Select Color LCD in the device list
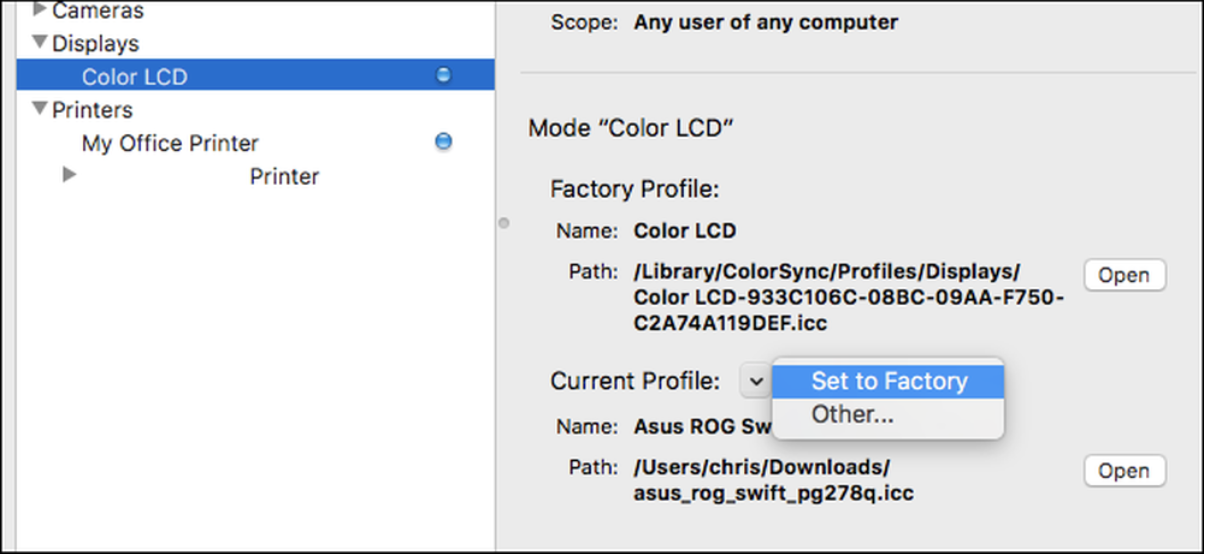 pos(134,77)
